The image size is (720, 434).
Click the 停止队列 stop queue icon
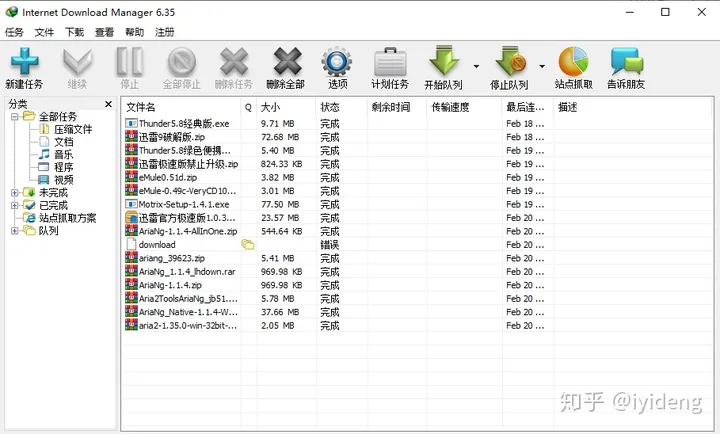(511, 61)
